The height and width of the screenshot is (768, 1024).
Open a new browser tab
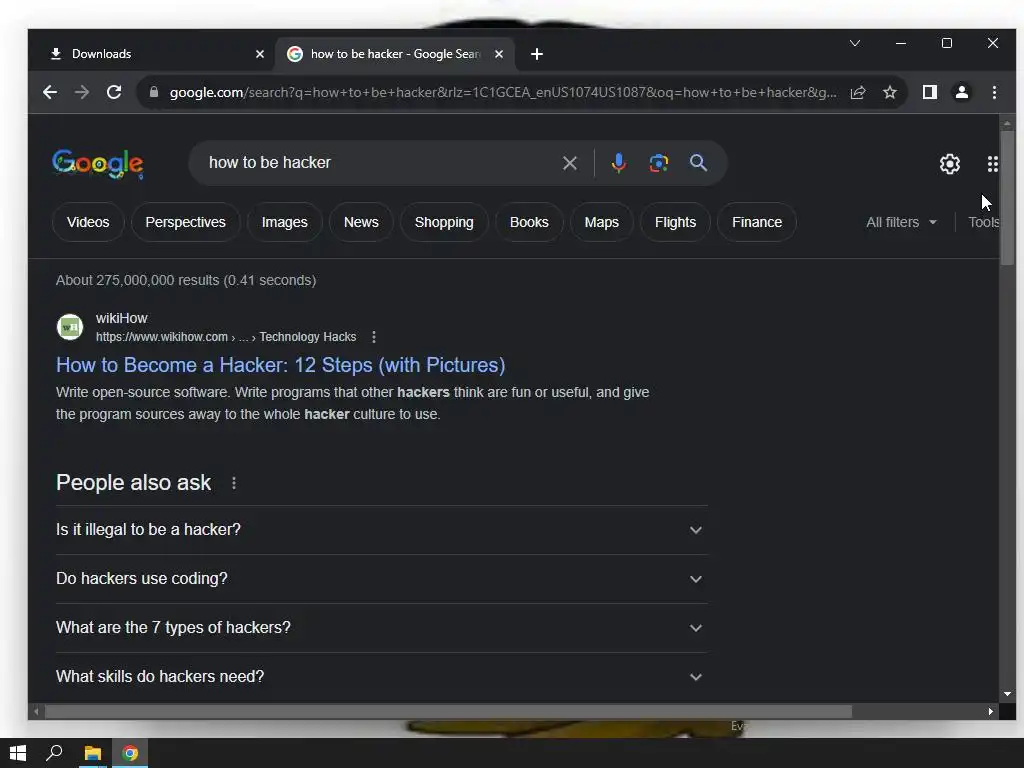pyautogui.click(x=537, y=54)
